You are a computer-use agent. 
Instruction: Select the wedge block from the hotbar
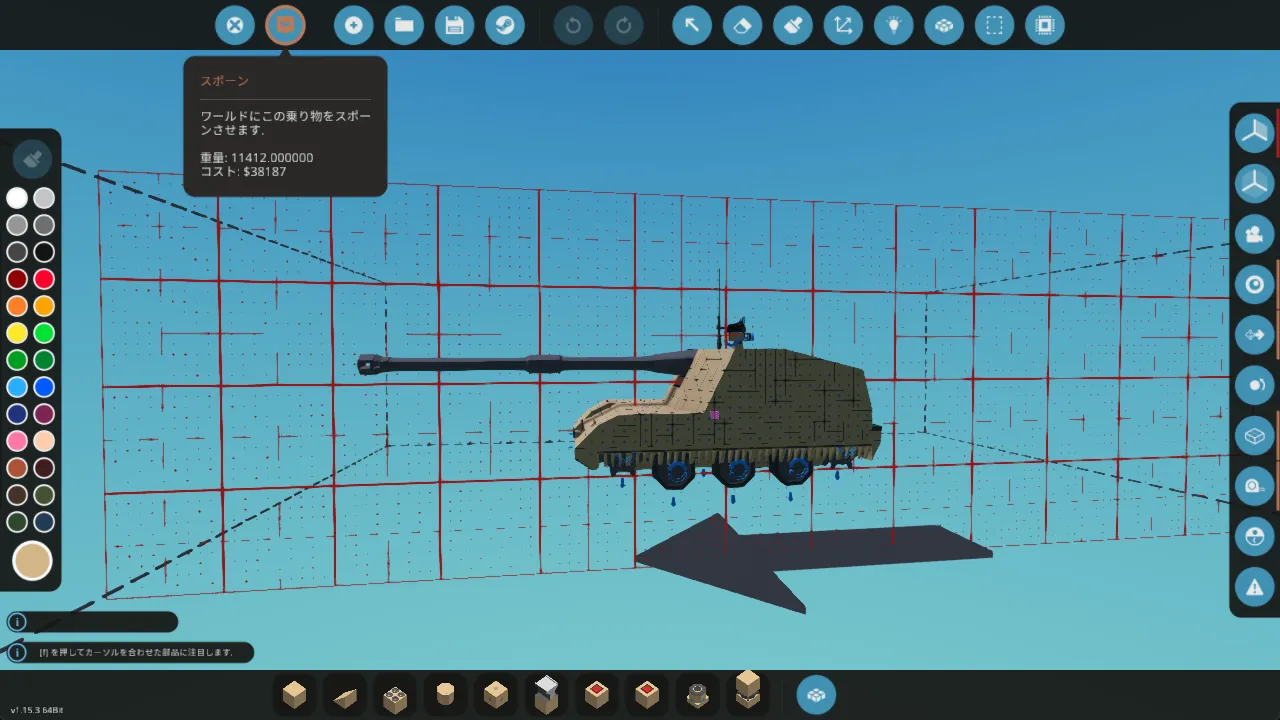pyautogui.click(x=345, y=695)
